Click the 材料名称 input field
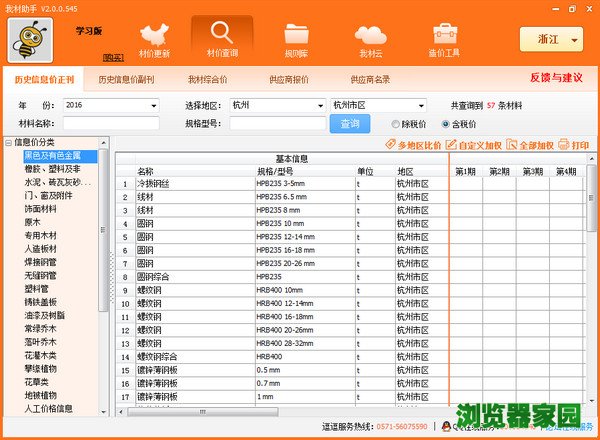Viewport: 600px width, 440px height. click(110, 124)
